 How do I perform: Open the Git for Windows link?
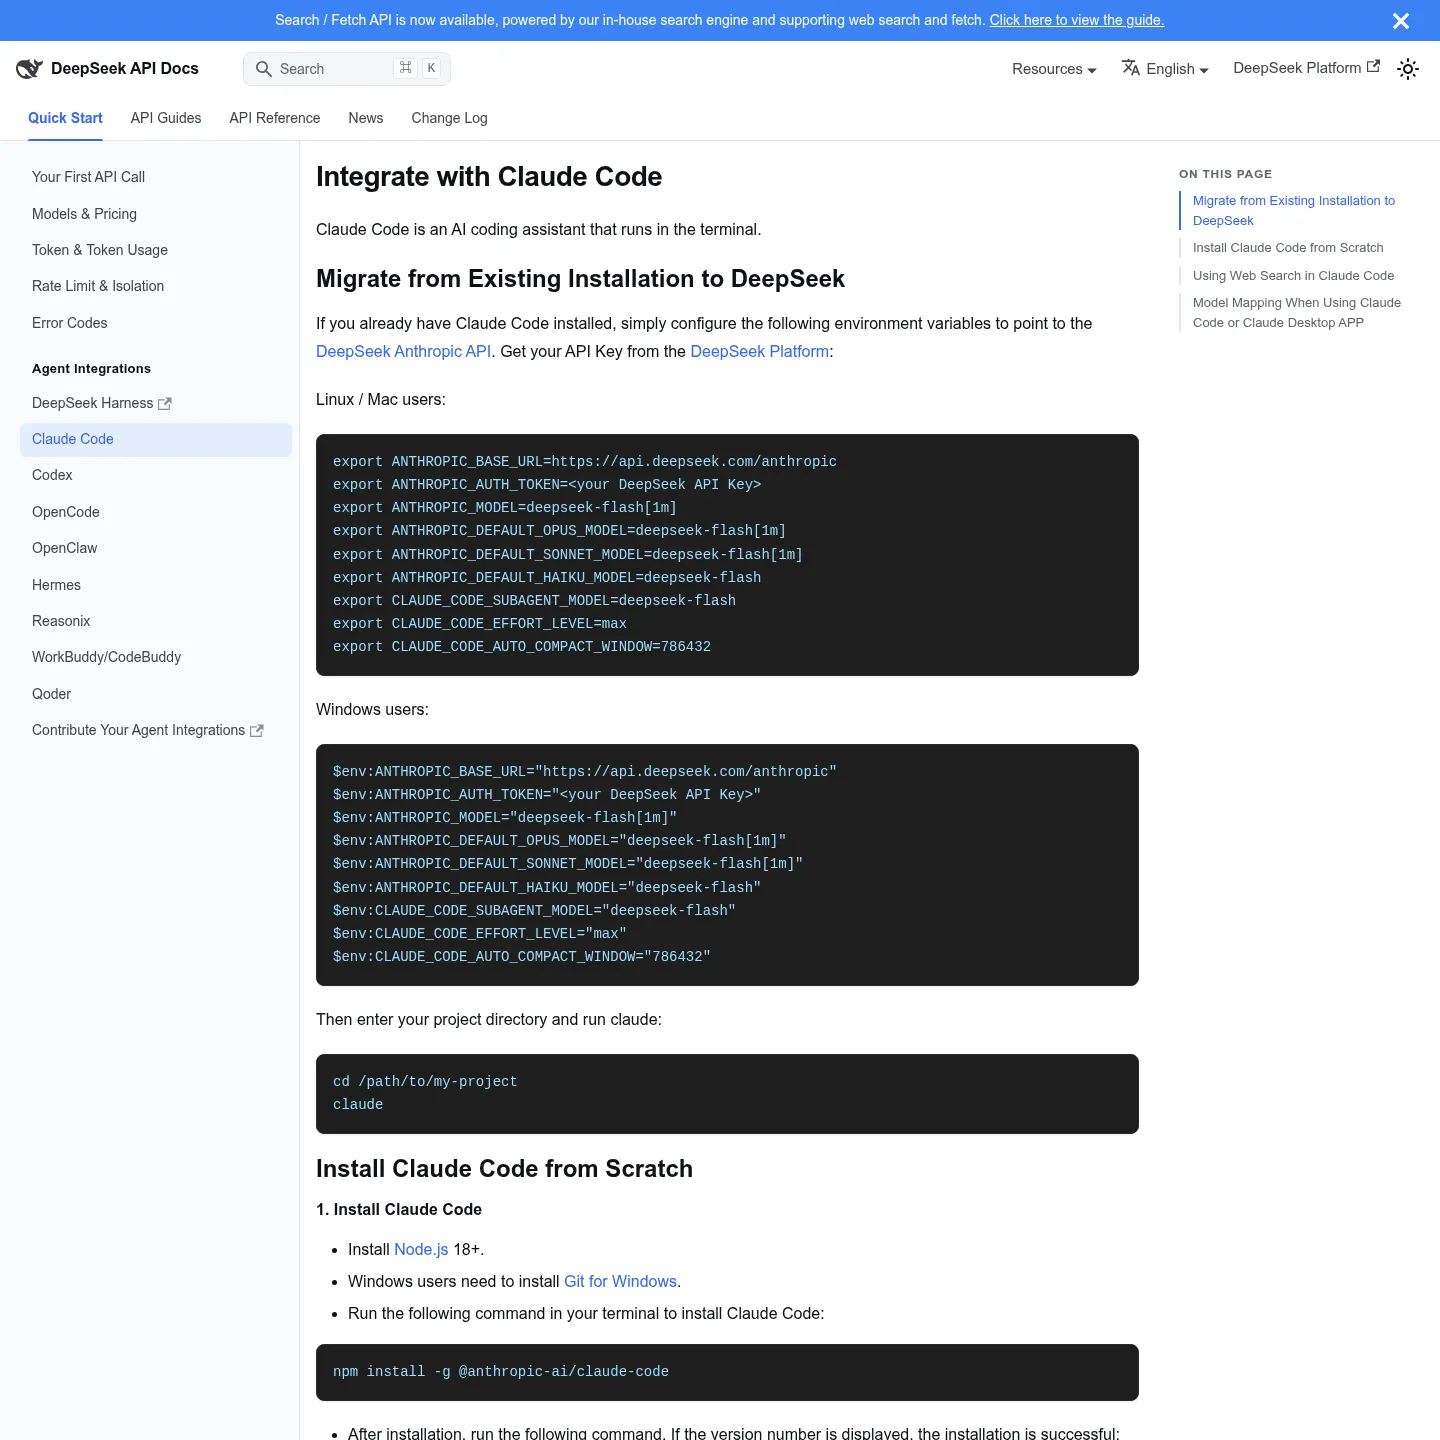pyautogui.click(x=620, y=1281)
